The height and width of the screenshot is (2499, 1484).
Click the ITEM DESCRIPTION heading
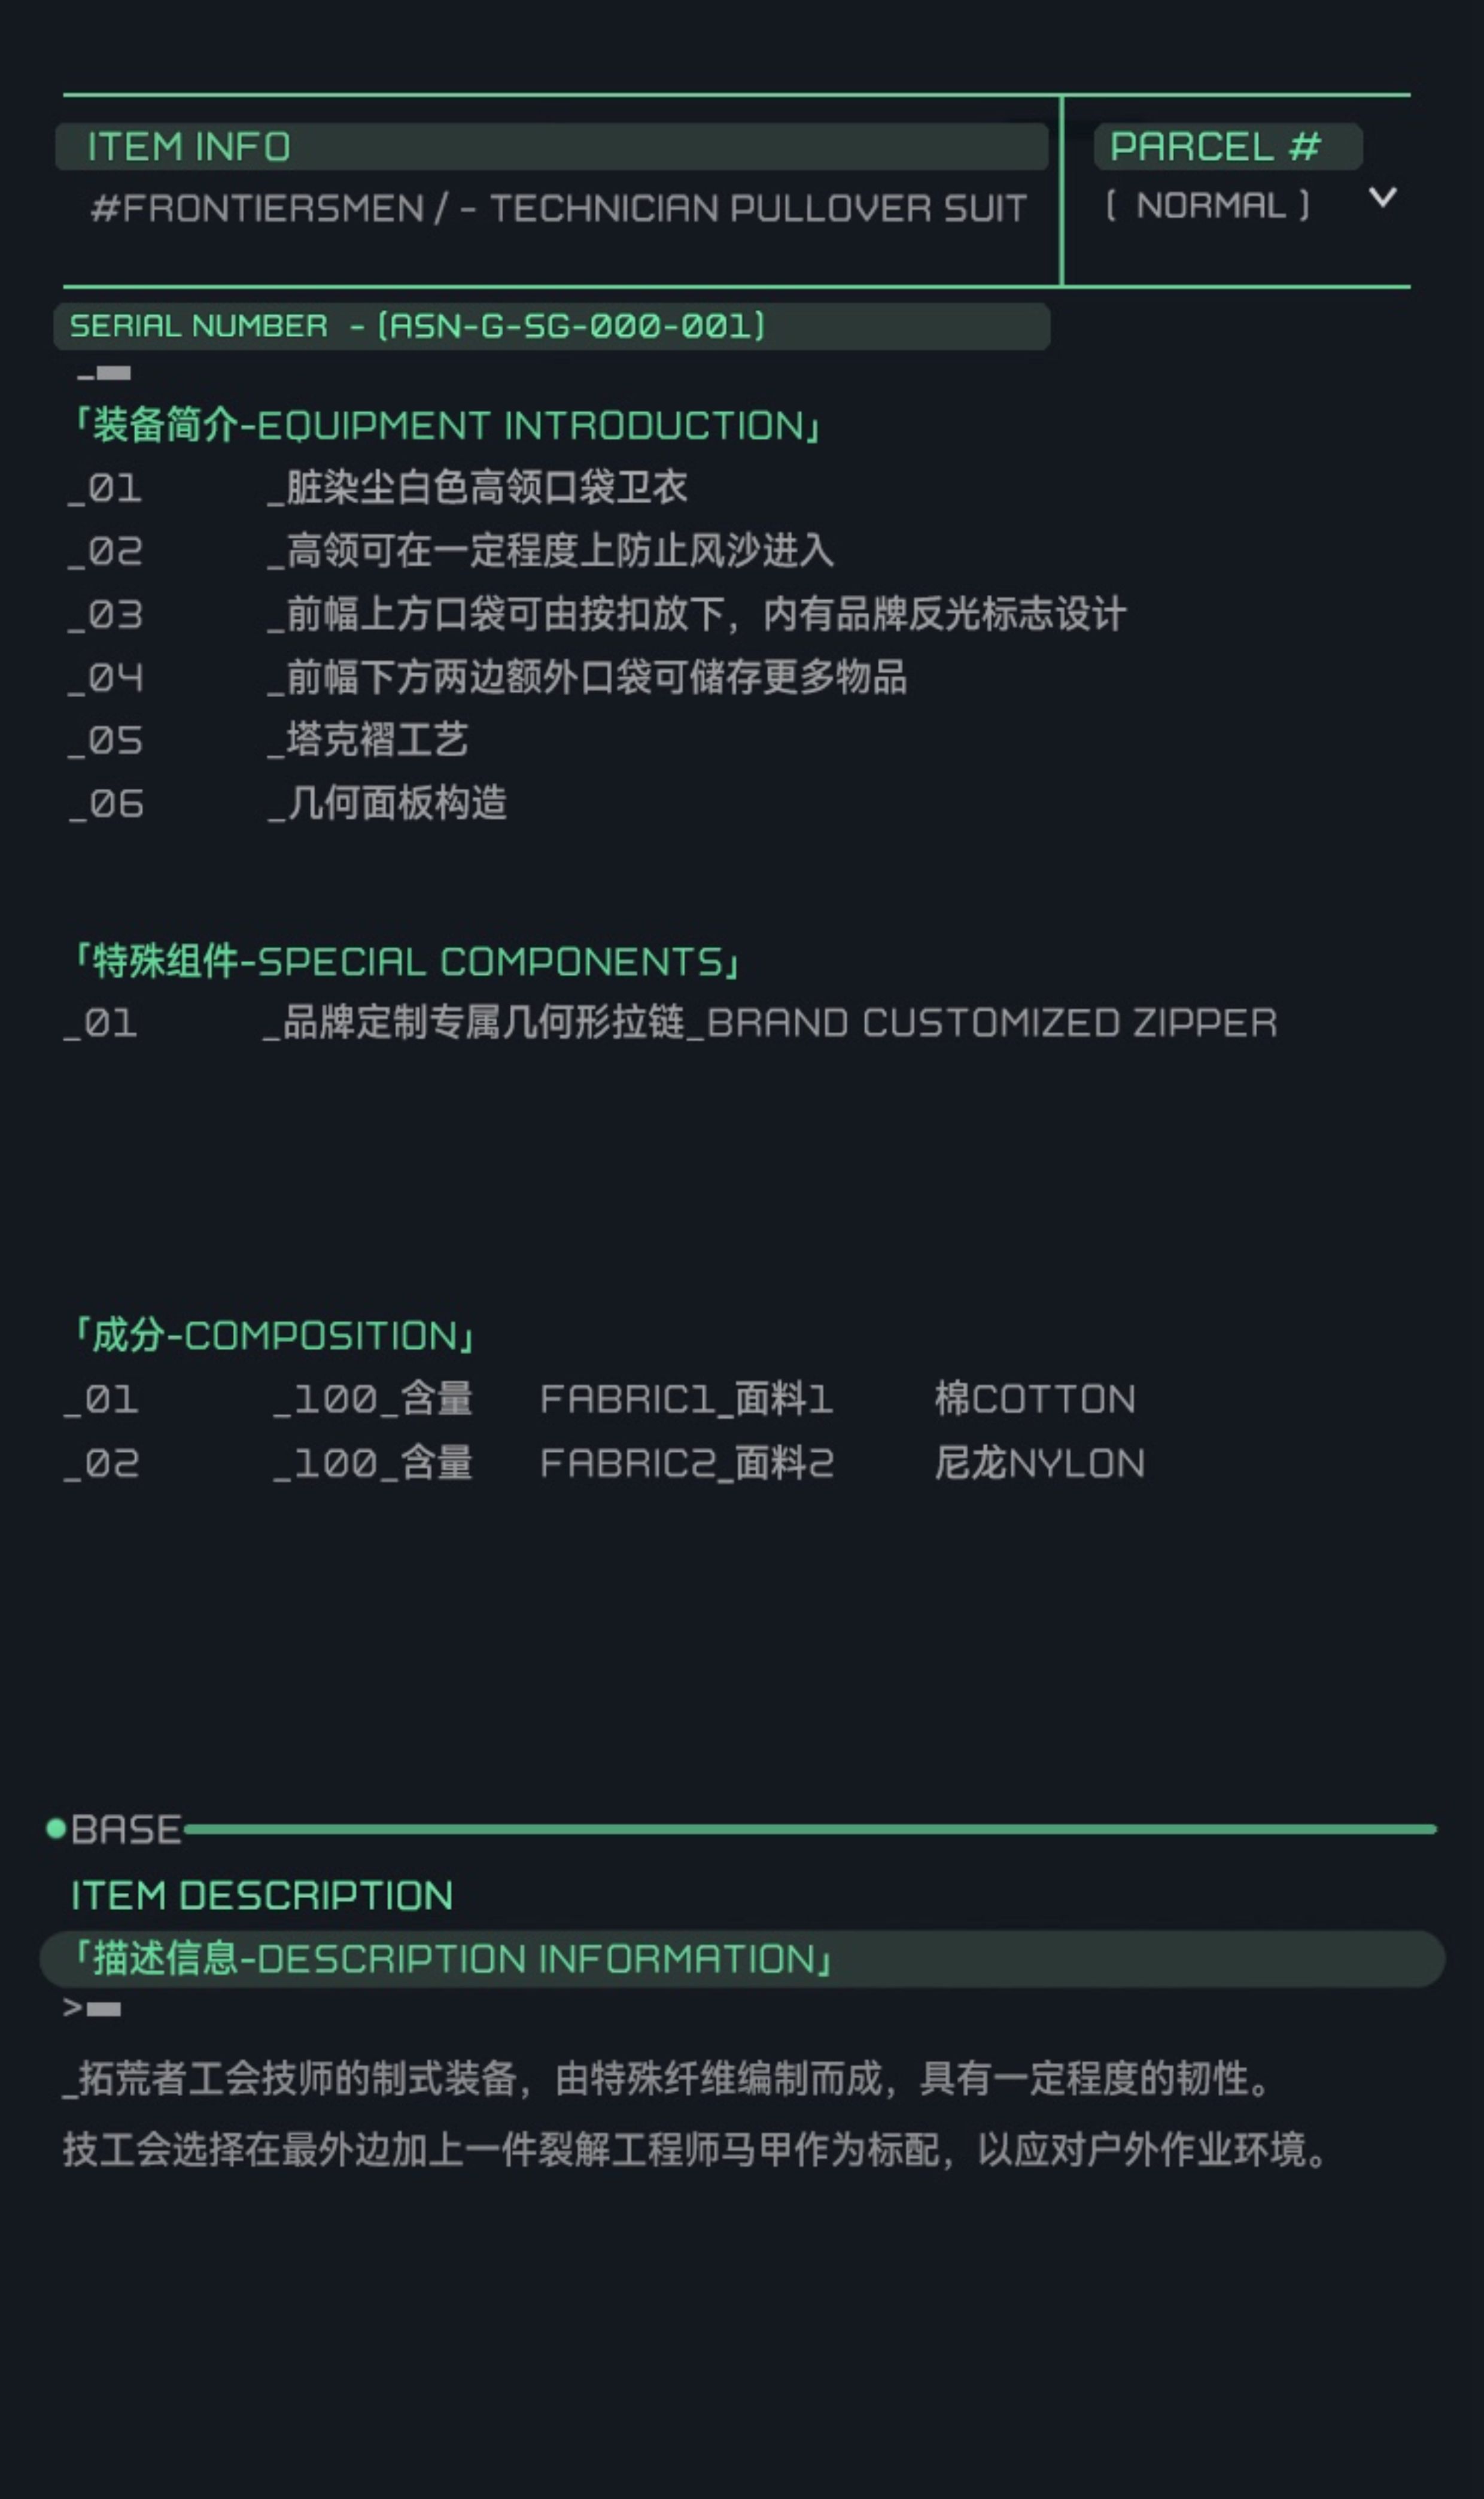262,1895
